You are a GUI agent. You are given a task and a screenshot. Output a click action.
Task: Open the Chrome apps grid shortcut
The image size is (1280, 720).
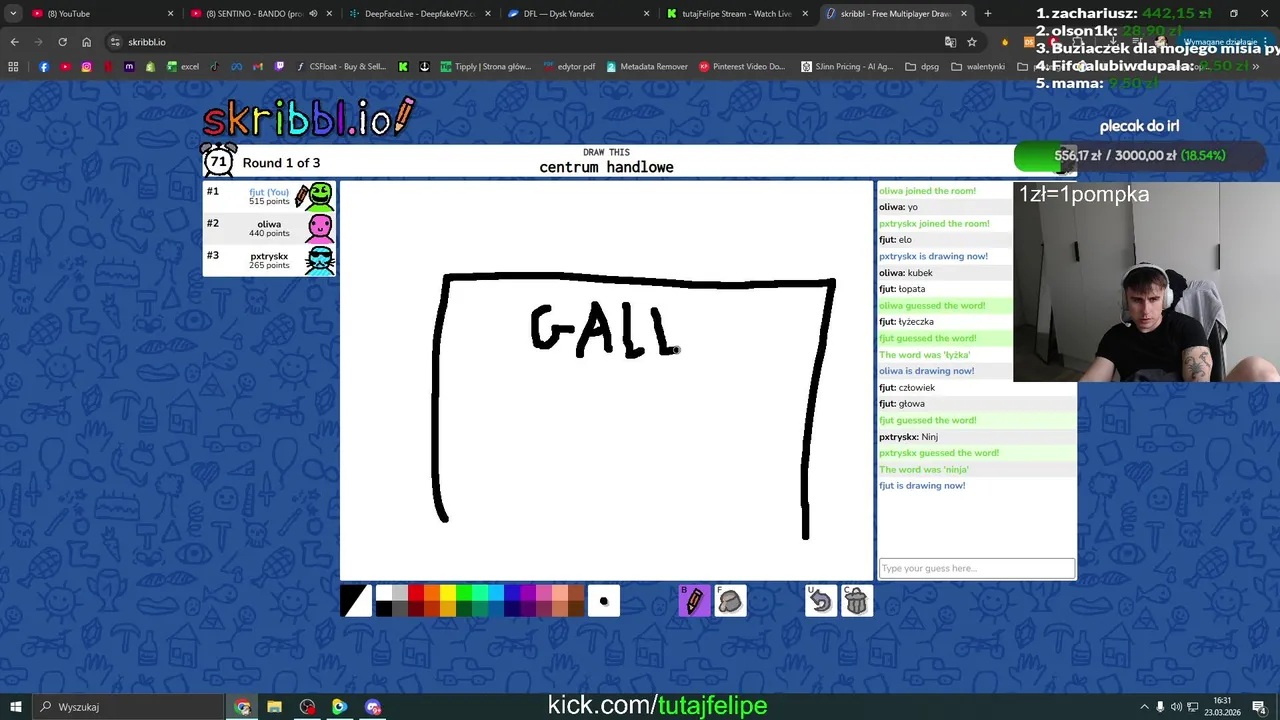click(x=13, y=67)
